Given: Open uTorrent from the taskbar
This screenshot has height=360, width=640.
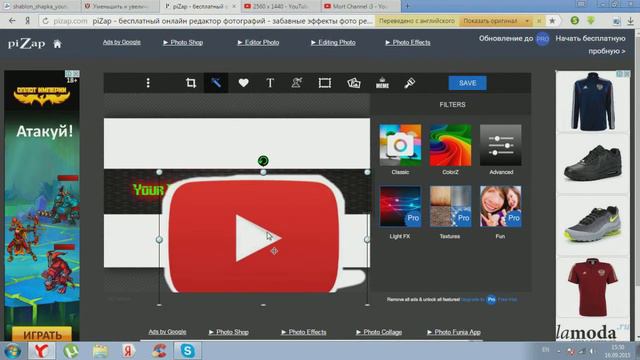Looking at the screenshot, I should [71, 351].
